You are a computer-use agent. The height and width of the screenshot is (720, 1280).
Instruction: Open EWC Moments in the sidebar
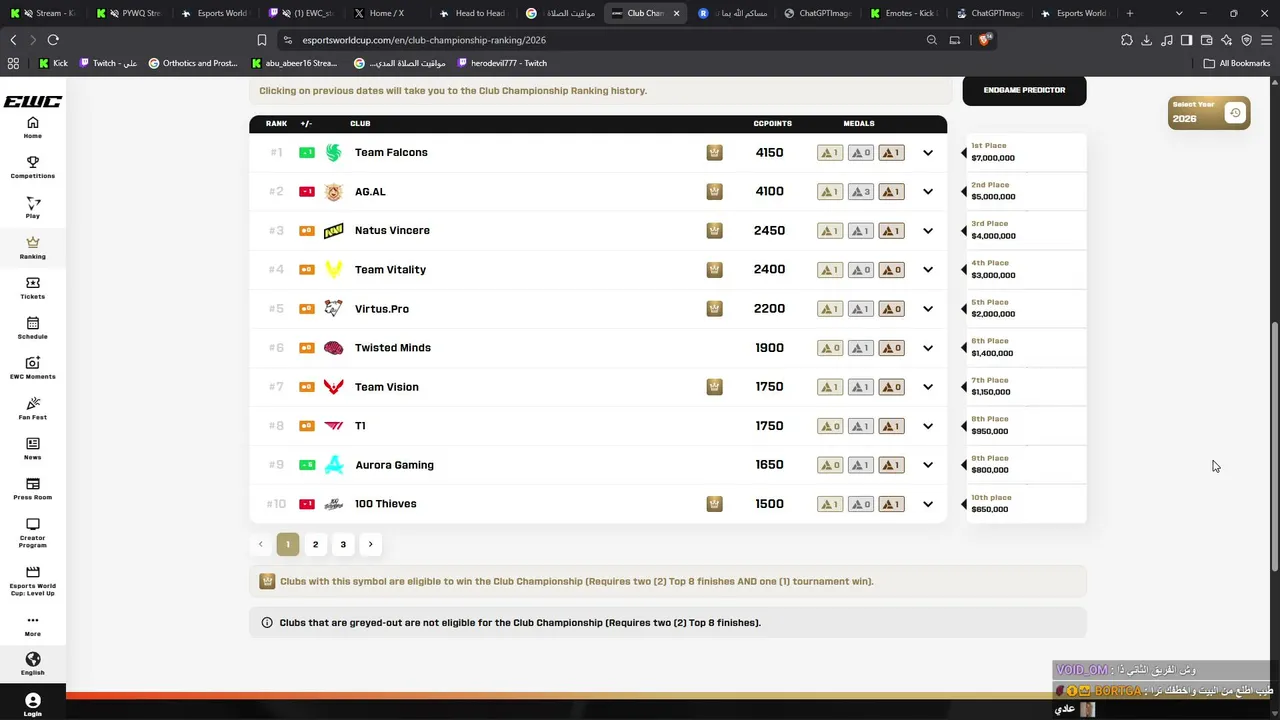(33, 368)
